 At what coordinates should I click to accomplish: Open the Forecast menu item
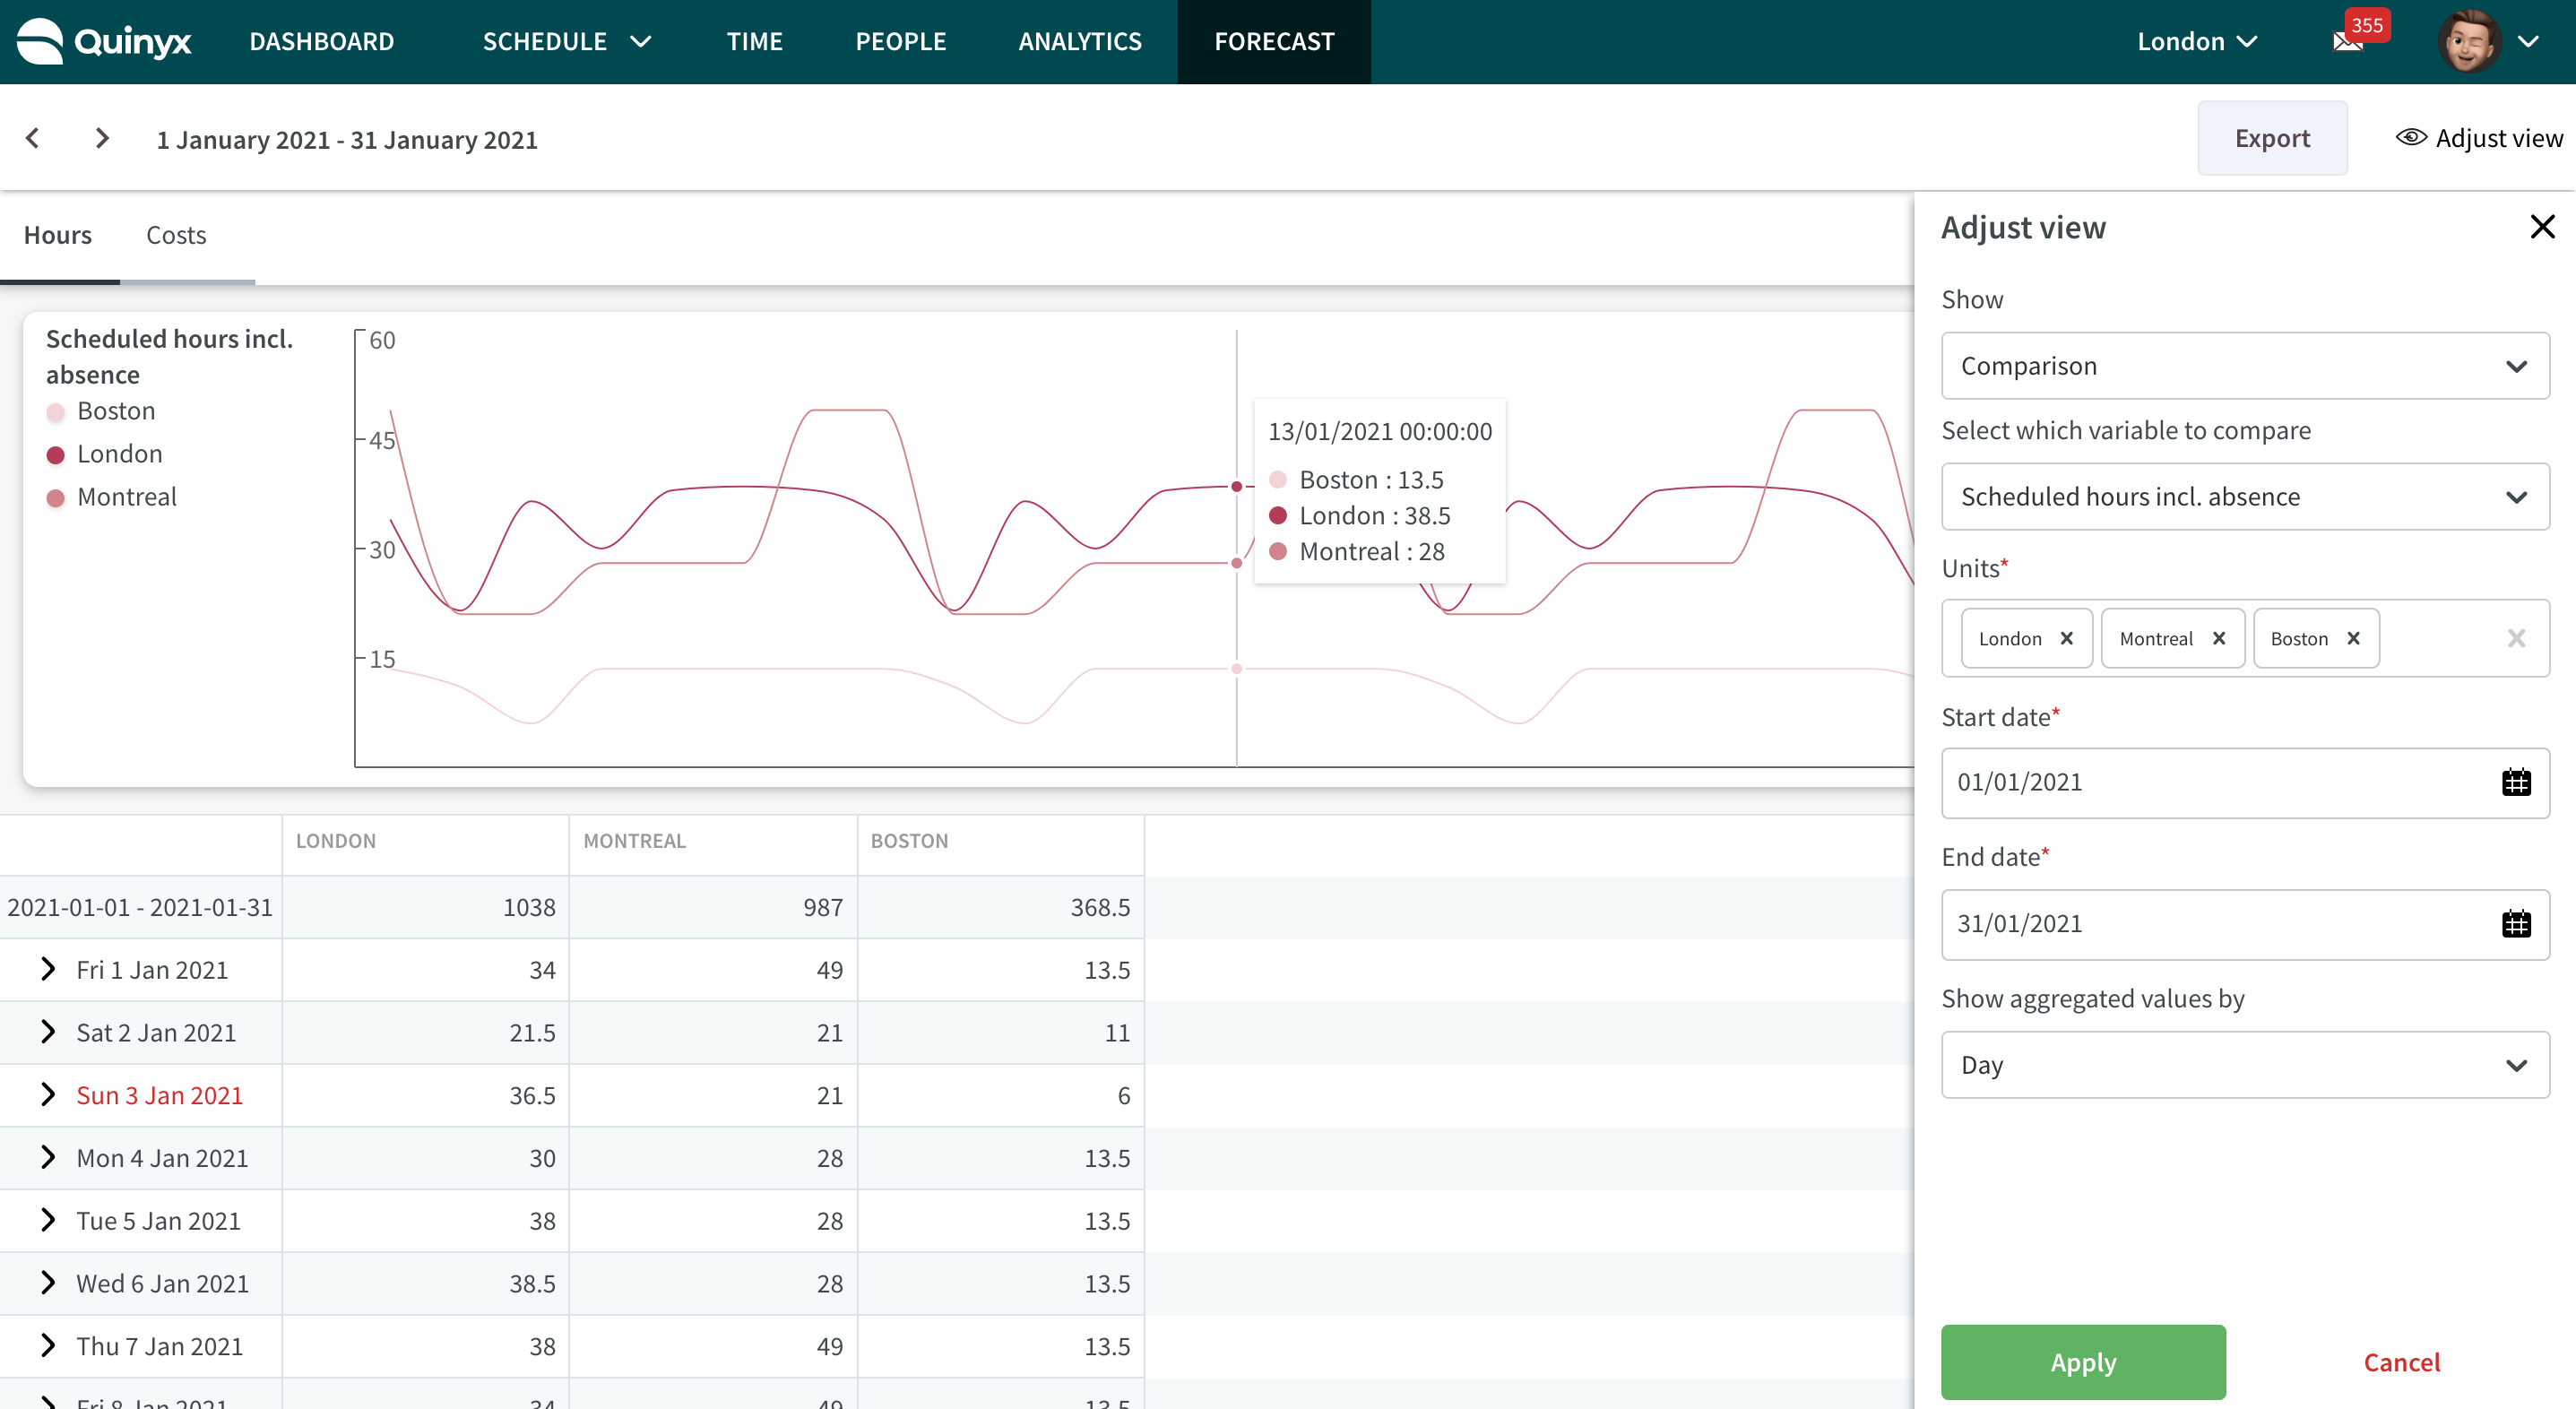click(x=1274, y=41)
